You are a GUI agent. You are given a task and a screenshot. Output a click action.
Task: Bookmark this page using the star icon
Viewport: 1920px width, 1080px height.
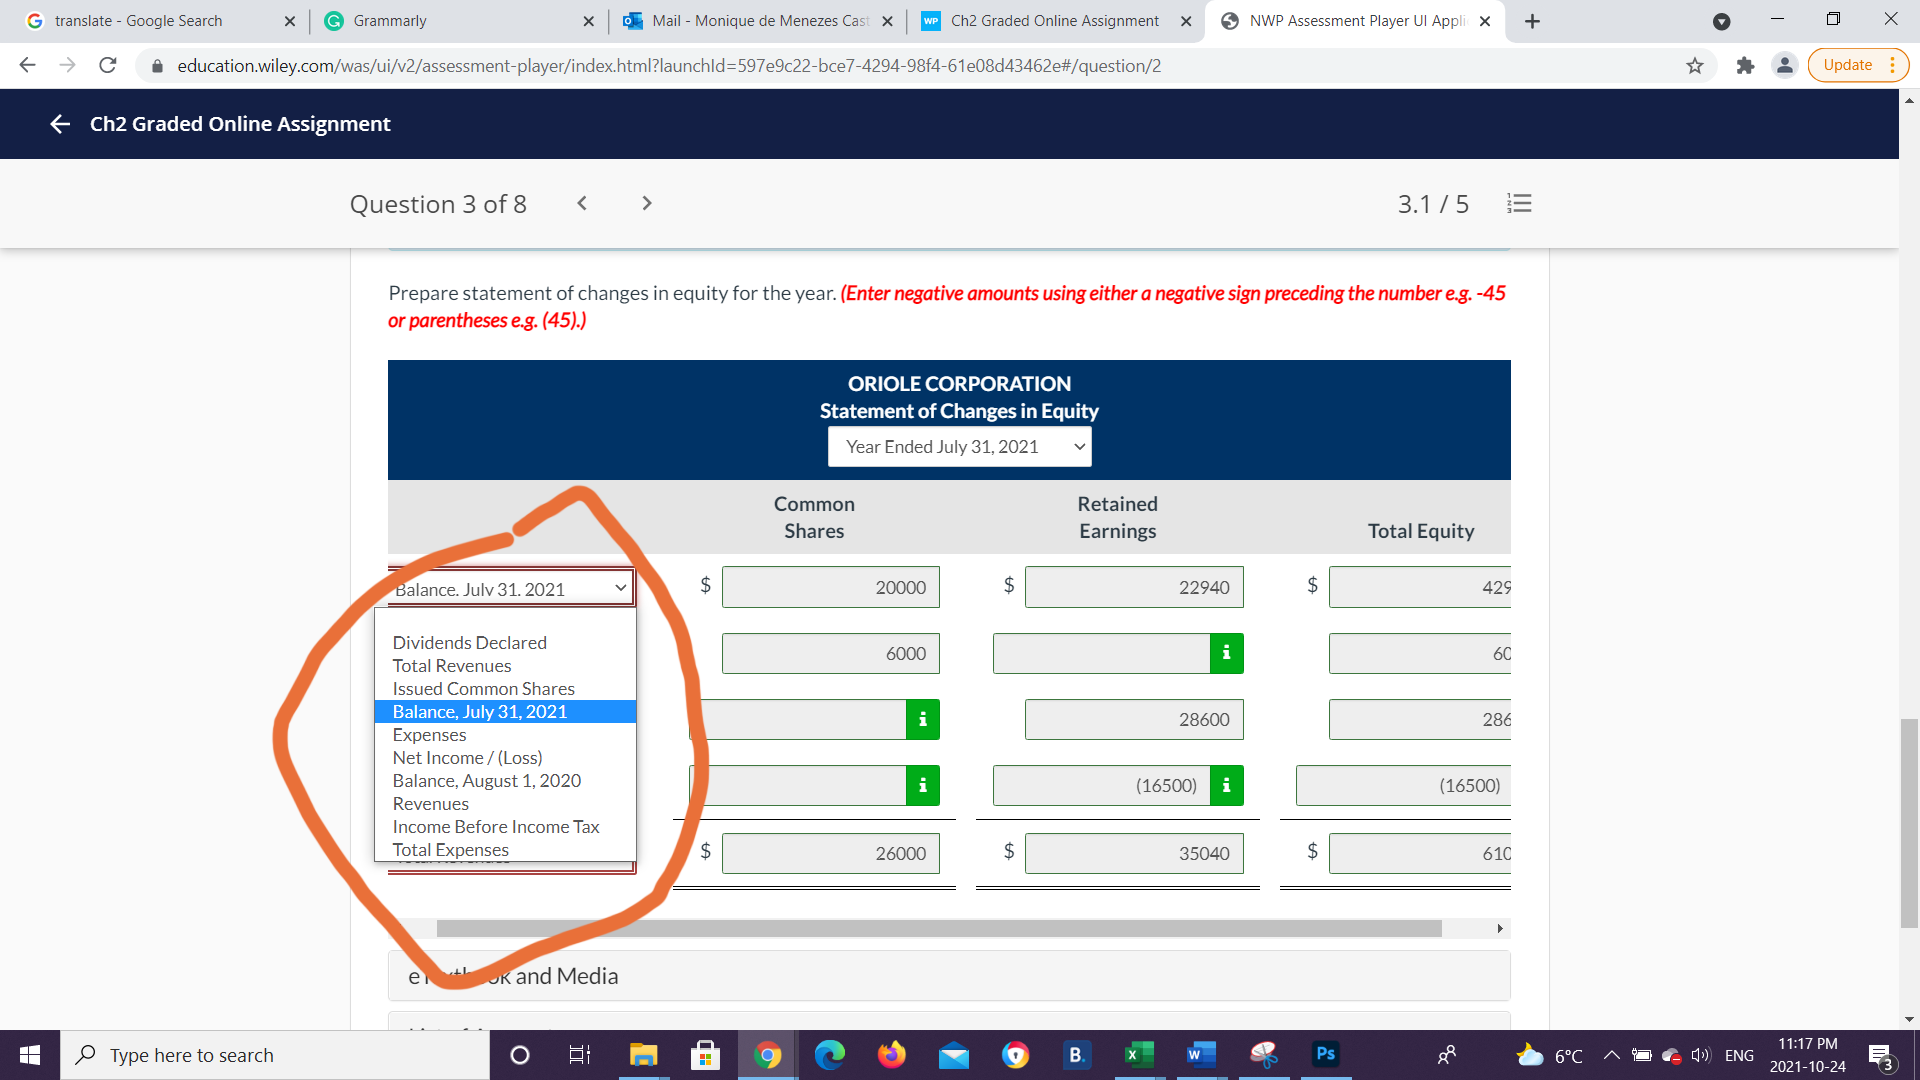1695,65
